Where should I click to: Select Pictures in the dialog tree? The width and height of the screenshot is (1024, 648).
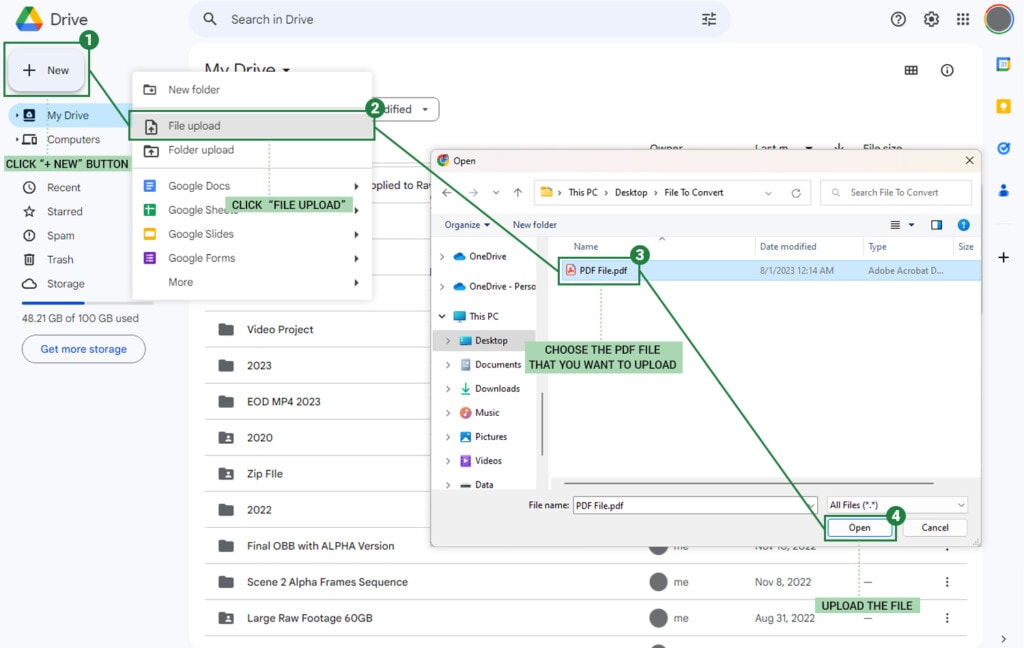(490, 437)
